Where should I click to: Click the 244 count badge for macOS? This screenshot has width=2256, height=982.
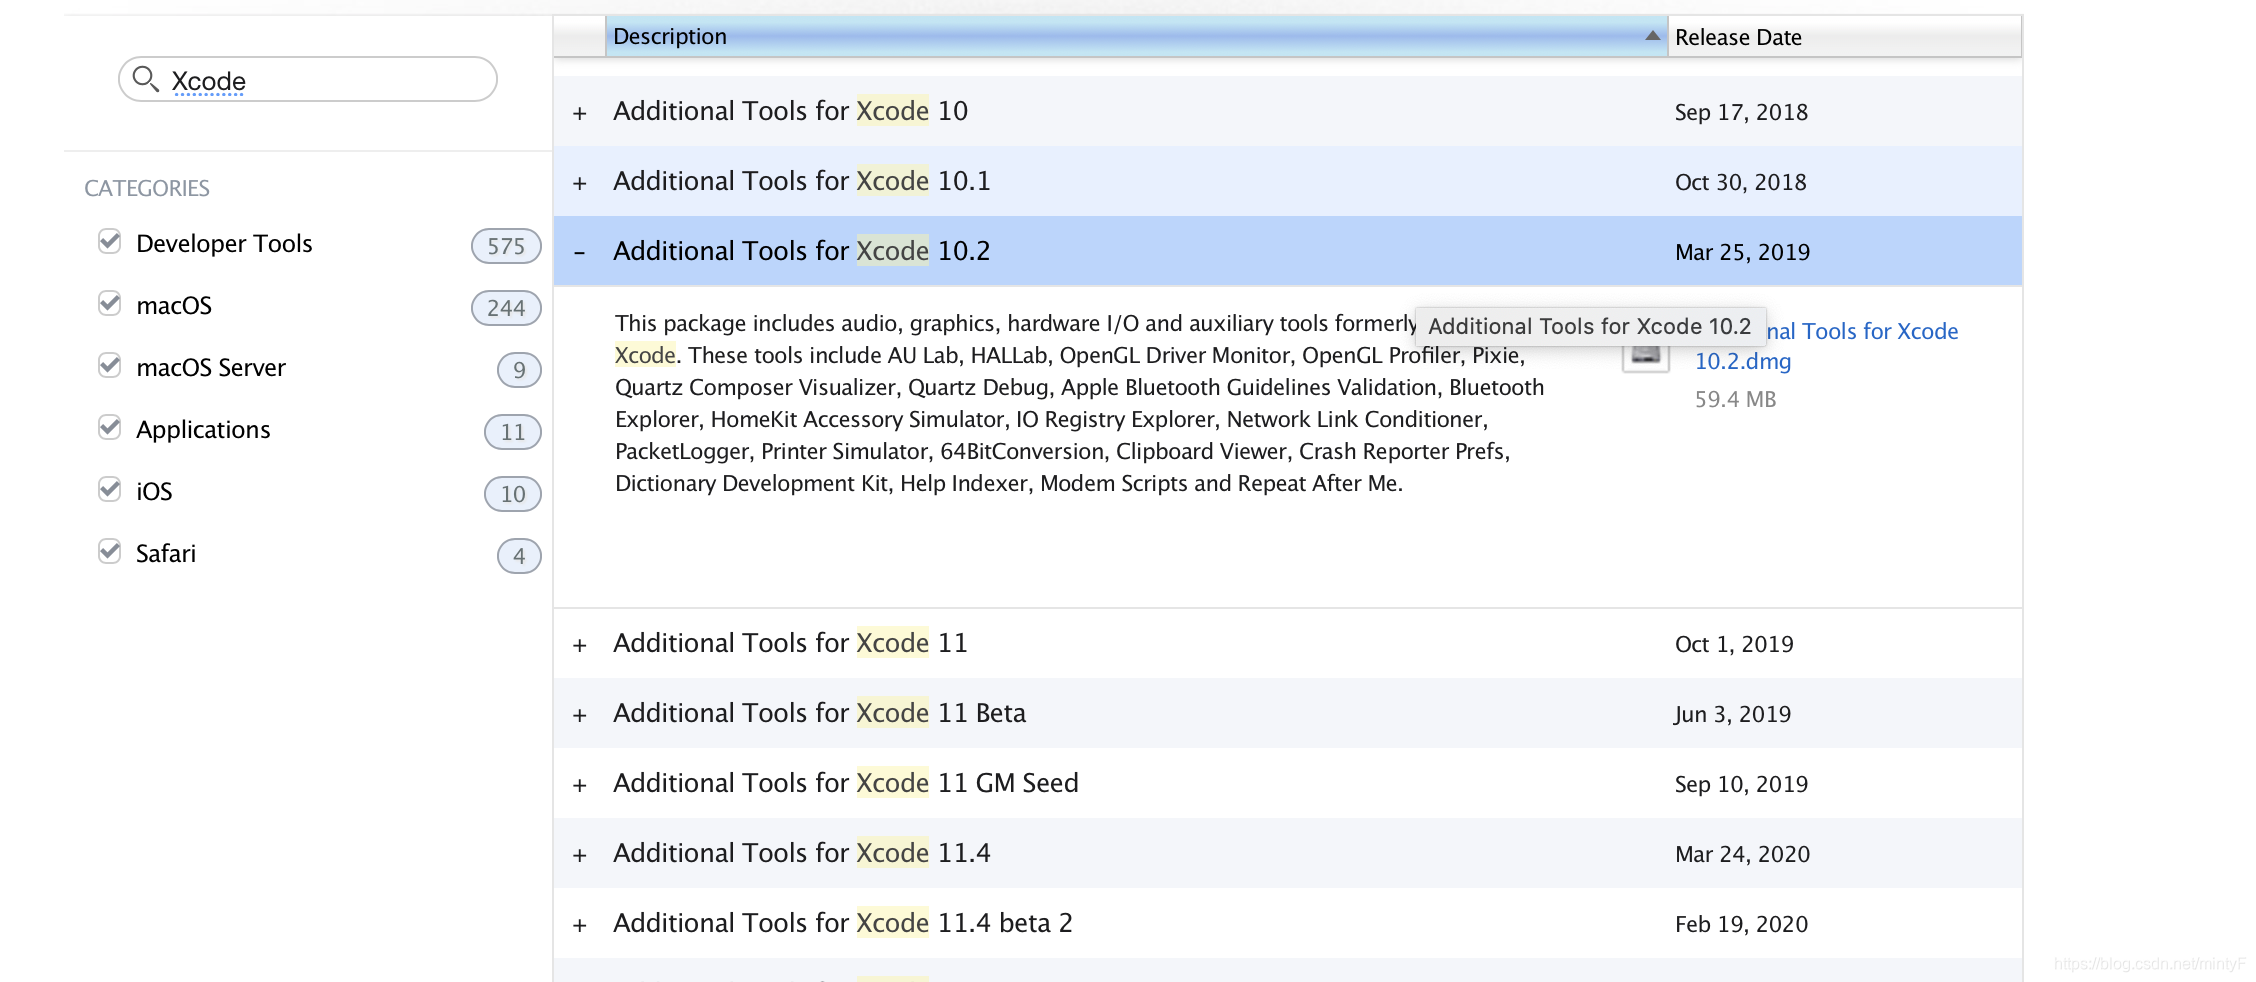tap(506, 308)
